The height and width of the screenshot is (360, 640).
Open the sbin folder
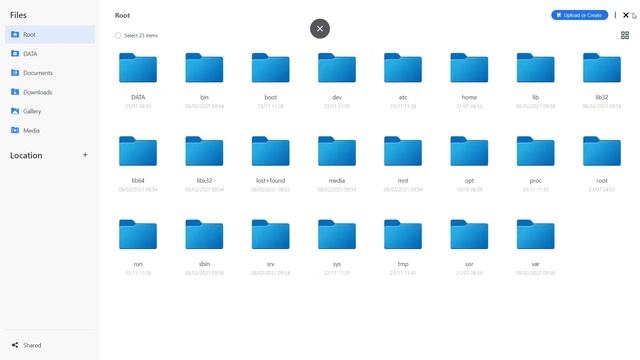point(204,234)
